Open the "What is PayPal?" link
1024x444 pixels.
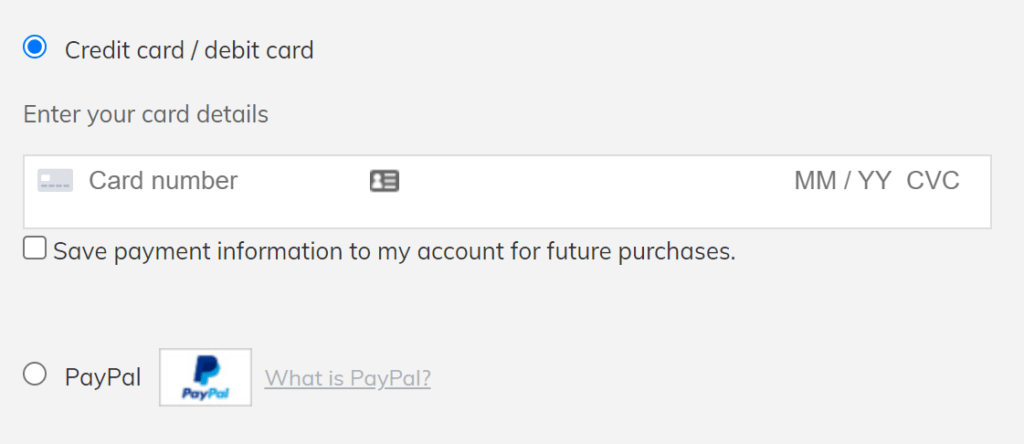pos(347,378)
